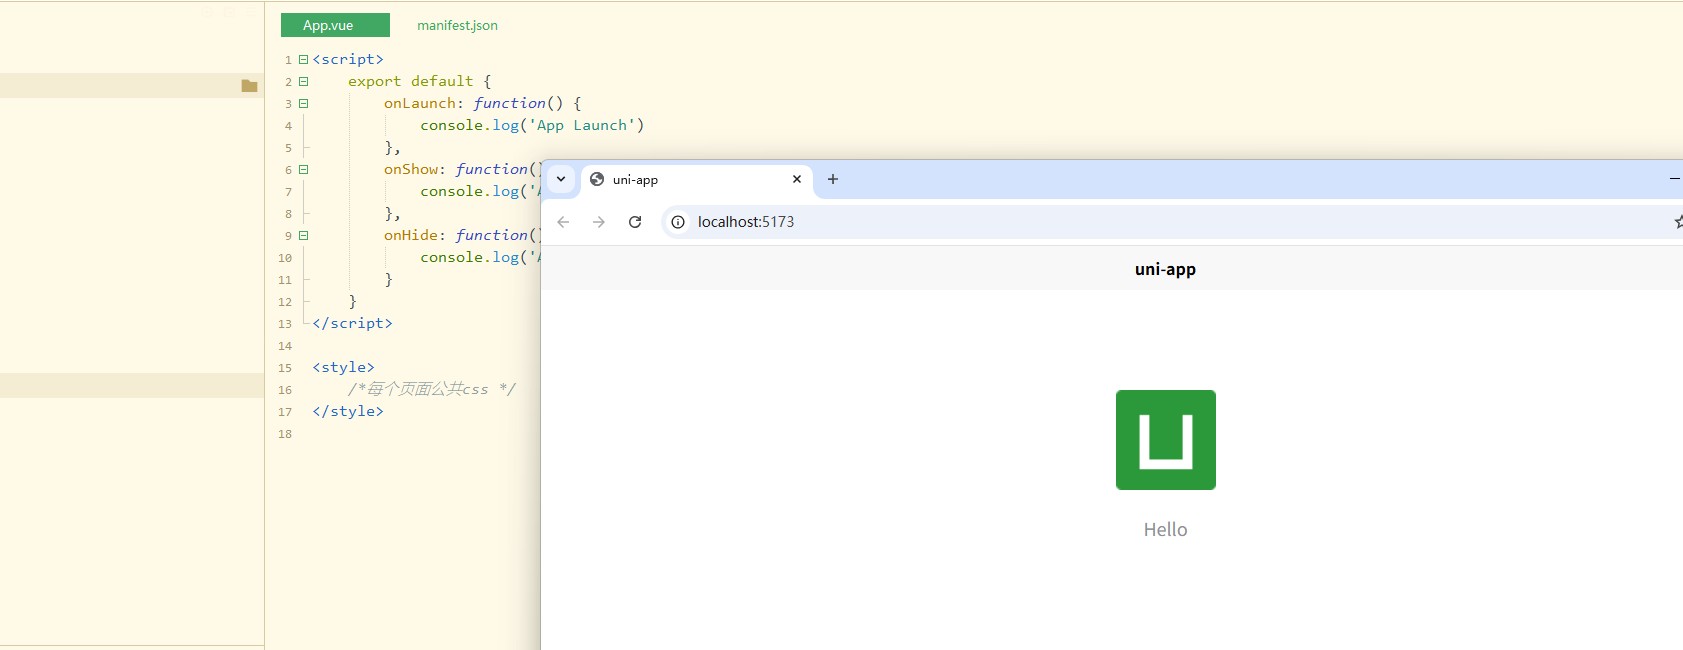1683x650 pixels.
Task: Click the opening <style> tag
Action: 343,367
